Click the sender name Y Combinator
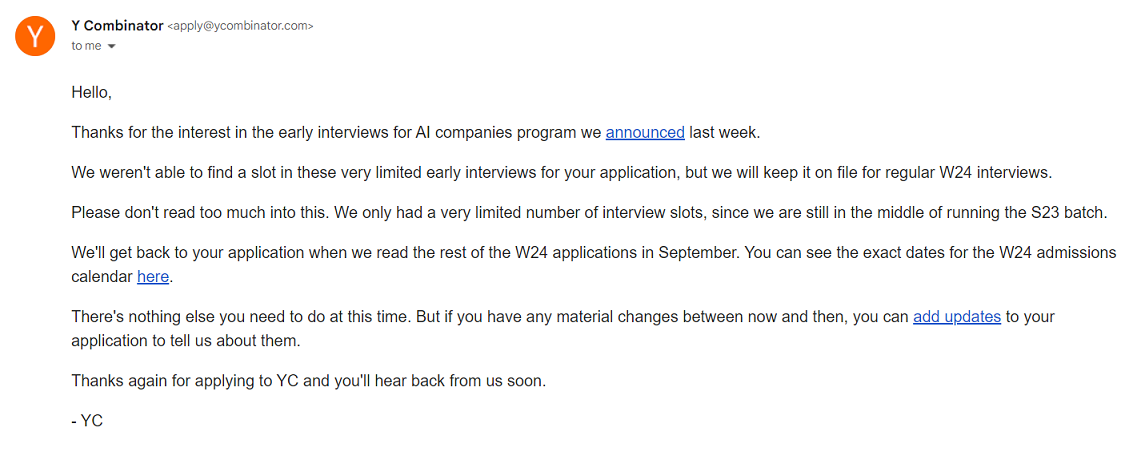This screenshot has height=468, width=1141. tap(116, 26)
